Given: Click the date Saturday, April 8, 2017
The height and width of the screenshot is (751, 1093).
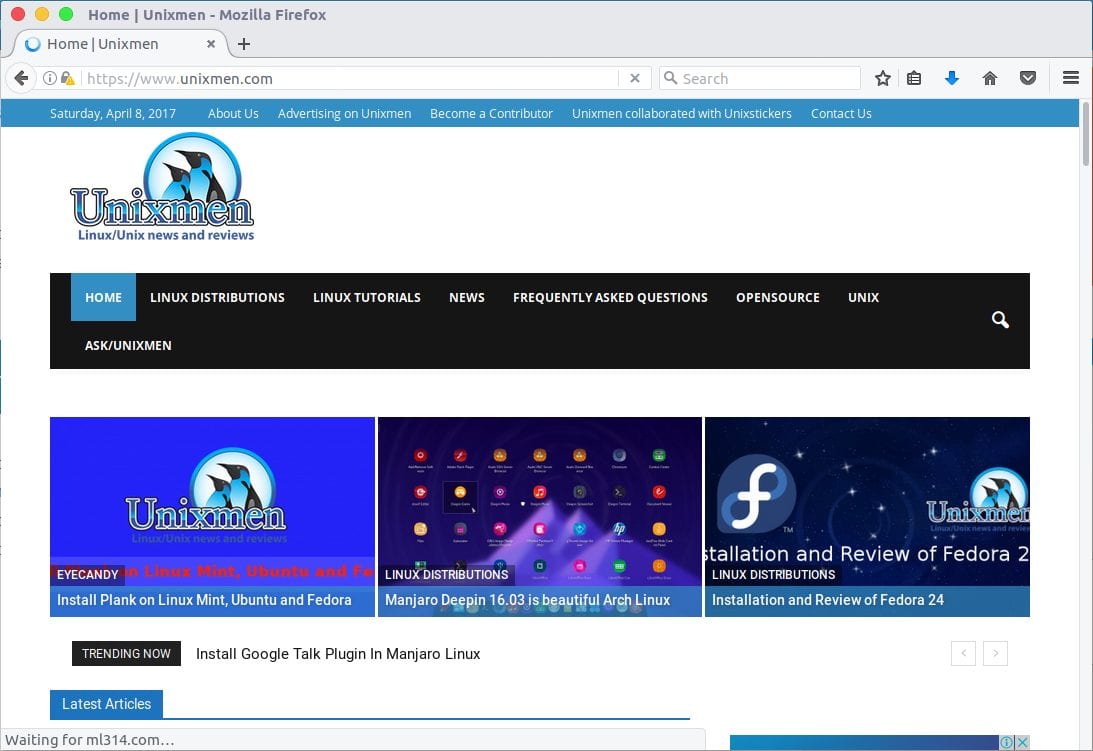Looking at the screenshot, I should 113,114.
